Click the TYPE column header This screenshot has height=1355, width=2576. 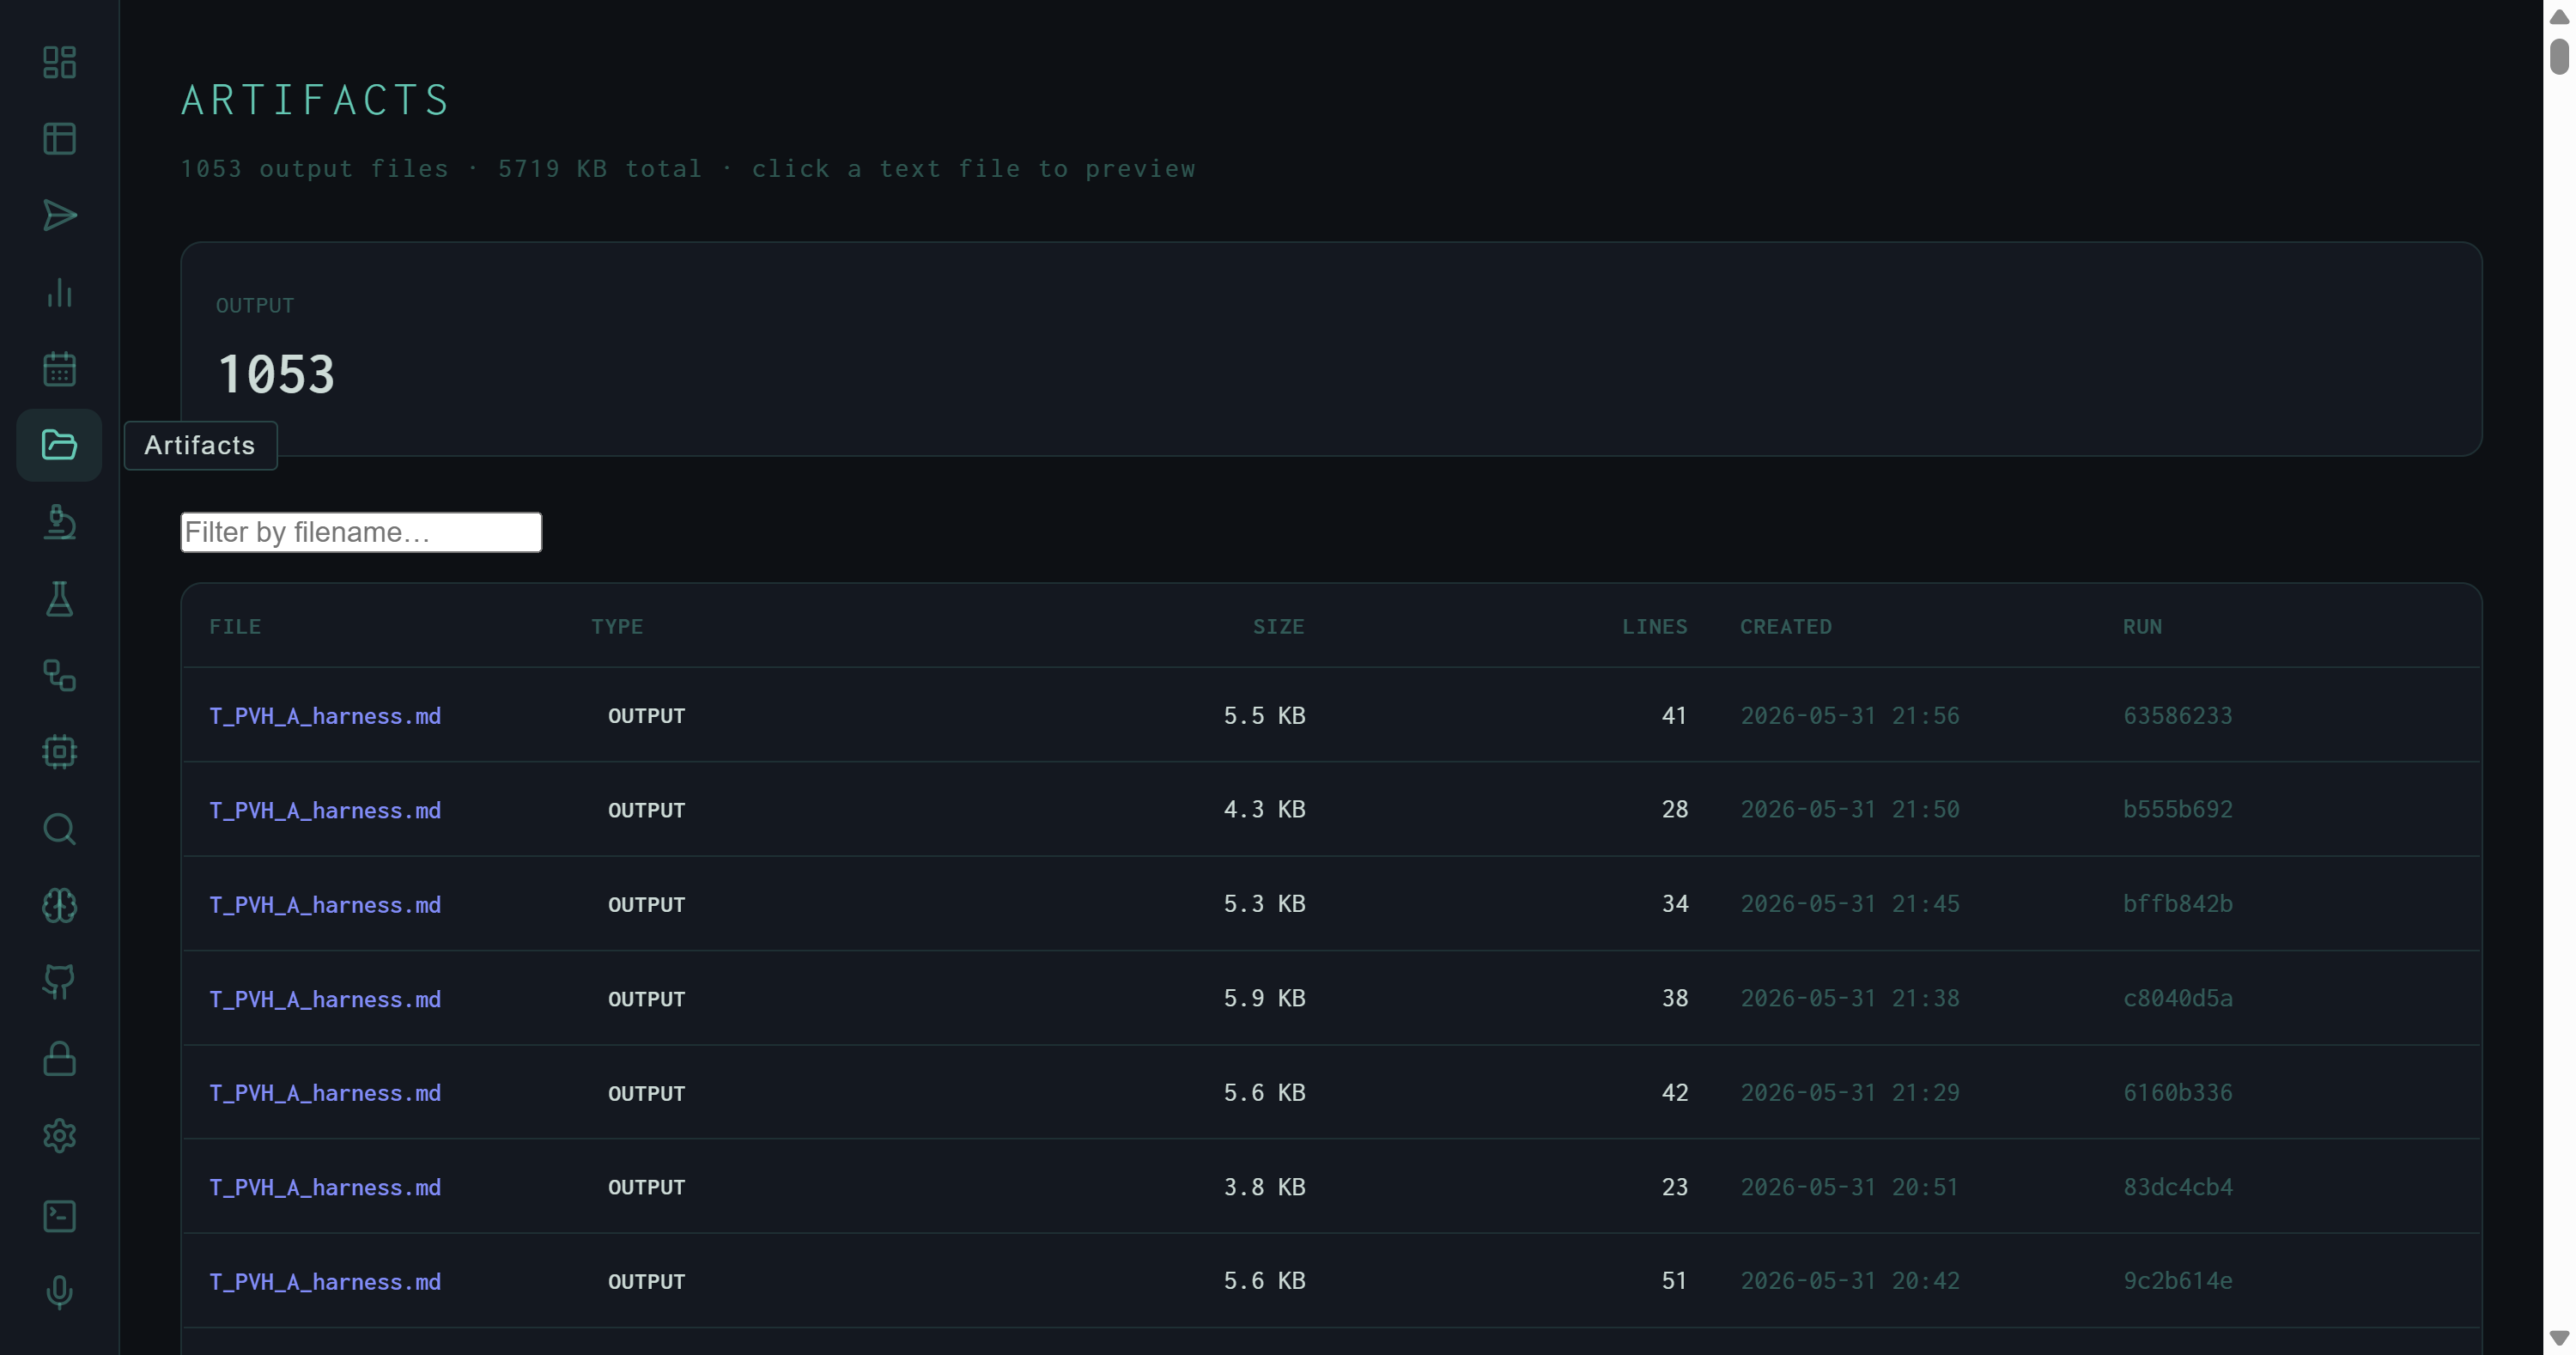click(x=617, y=626)
